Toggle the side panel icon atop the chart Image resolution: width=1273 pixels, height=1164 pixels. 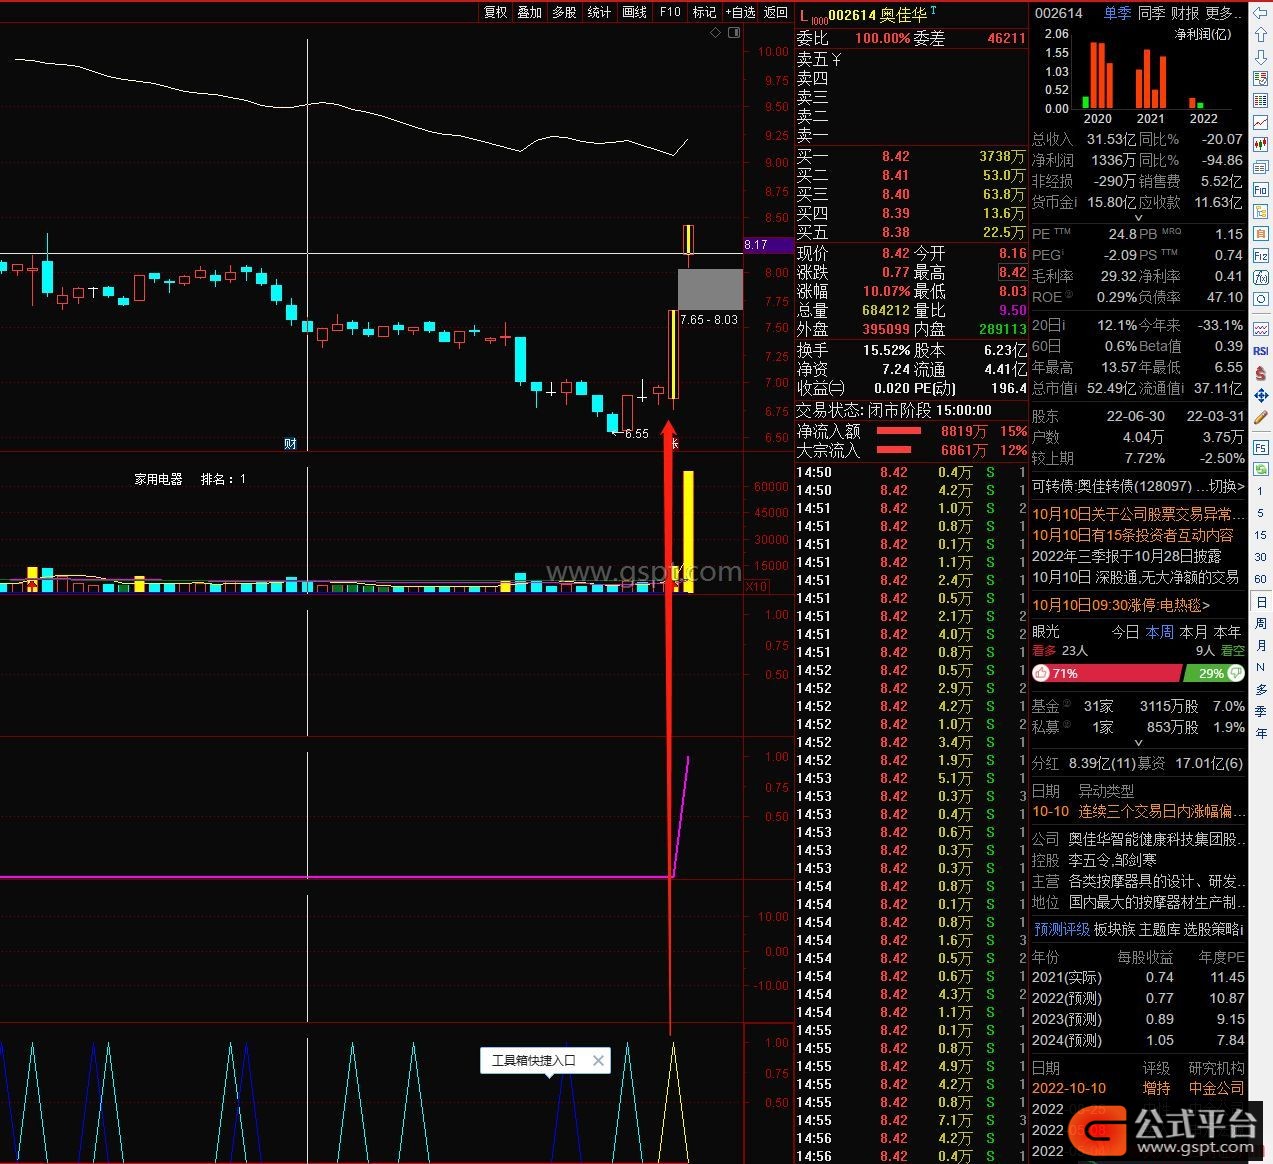coord(735,33)
